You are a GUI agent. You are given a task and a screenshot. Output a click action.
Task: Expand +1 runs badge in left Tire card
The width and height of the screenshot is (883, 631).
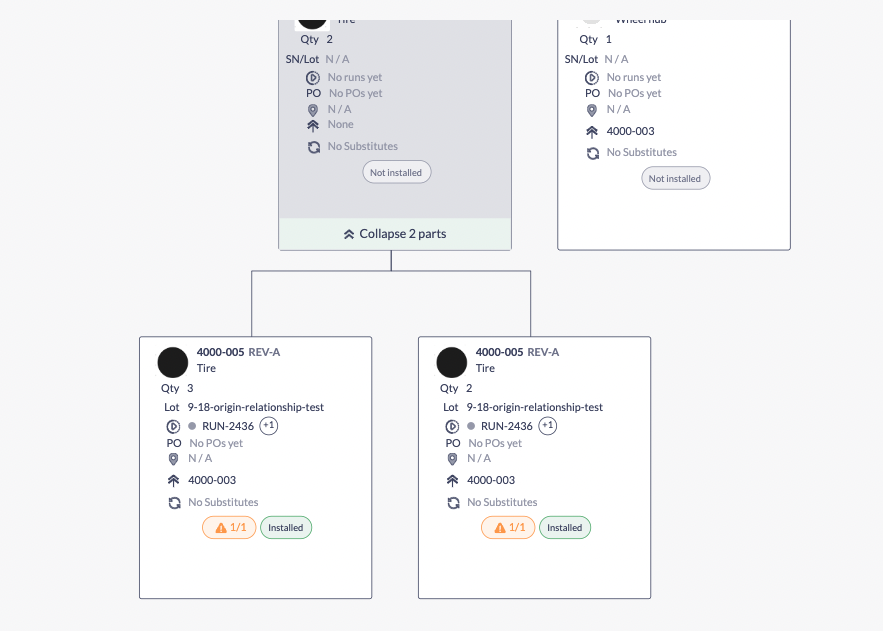tap(269, 426)
